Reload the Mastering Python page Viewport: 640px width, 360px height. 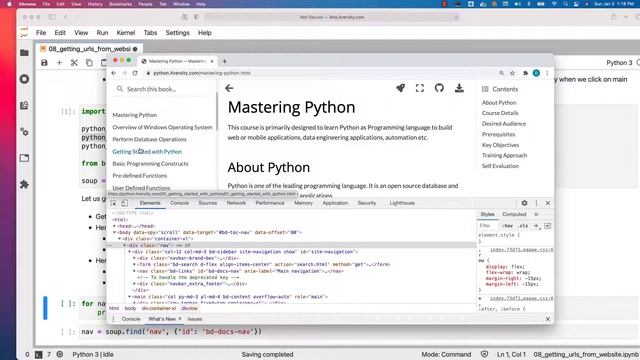(135, 73)
